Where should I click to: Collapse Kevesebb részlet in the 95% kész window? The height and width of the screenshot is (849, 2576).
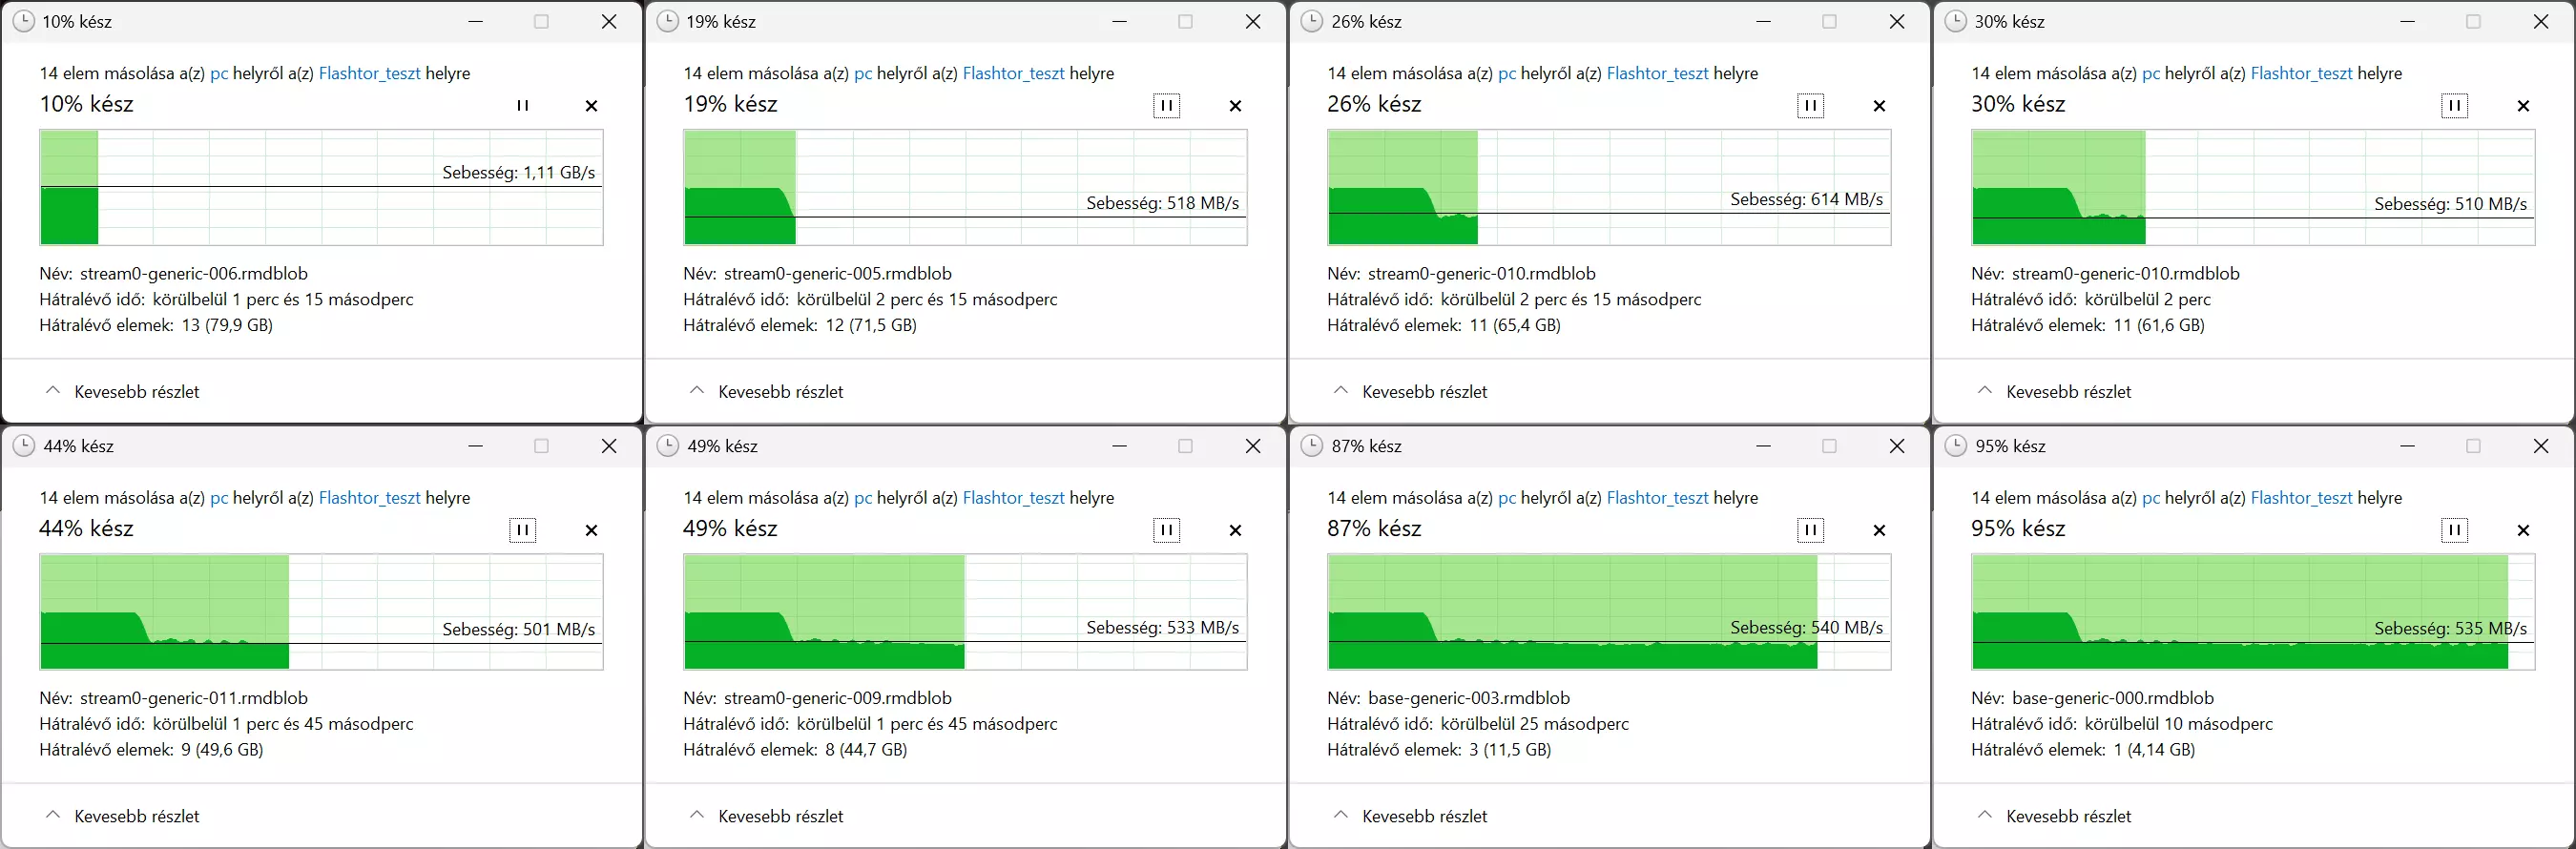pos(2055,816)
